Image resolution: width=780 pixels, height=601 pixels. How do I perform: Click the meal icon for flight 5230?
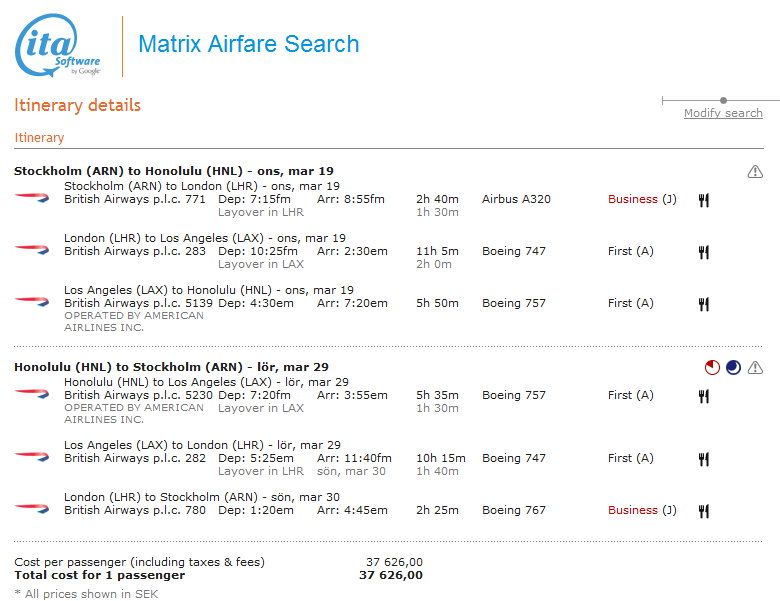coord(704,396)
